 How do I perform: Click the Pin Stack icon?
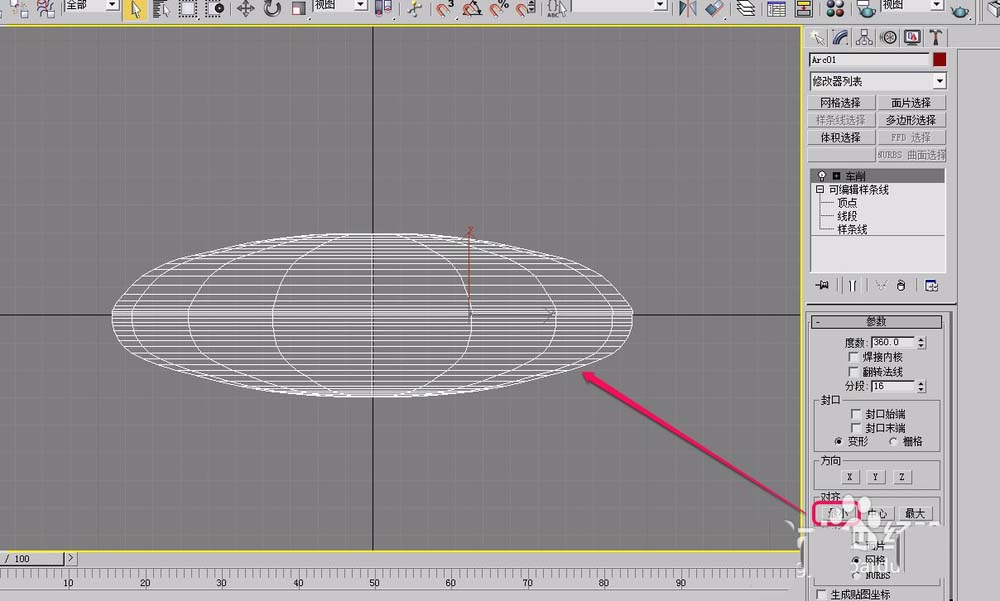click(x=822, y=285)
